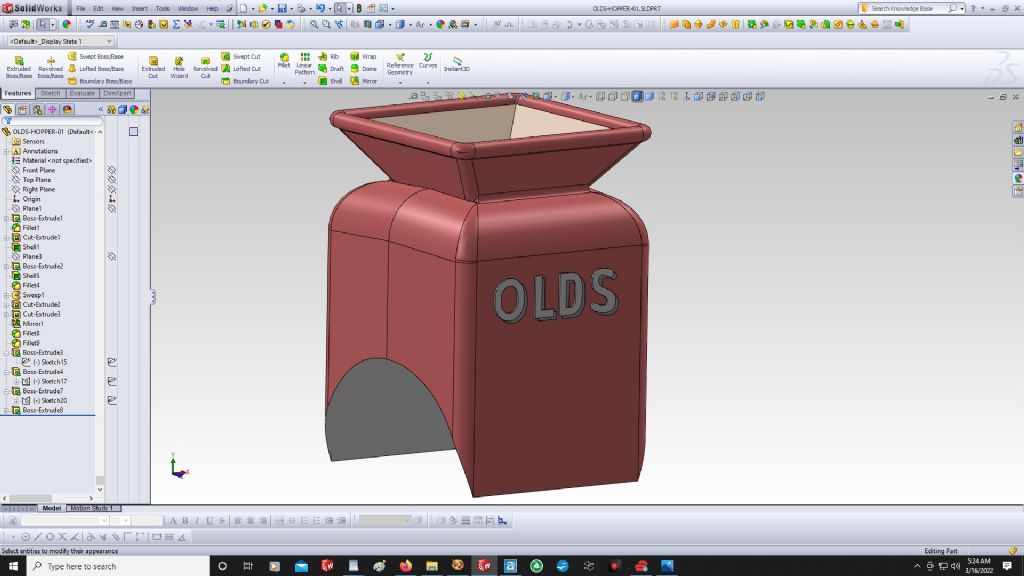Click the Save icon in the top toolbar
1024x576 pixels.
[x=282, y=8]
